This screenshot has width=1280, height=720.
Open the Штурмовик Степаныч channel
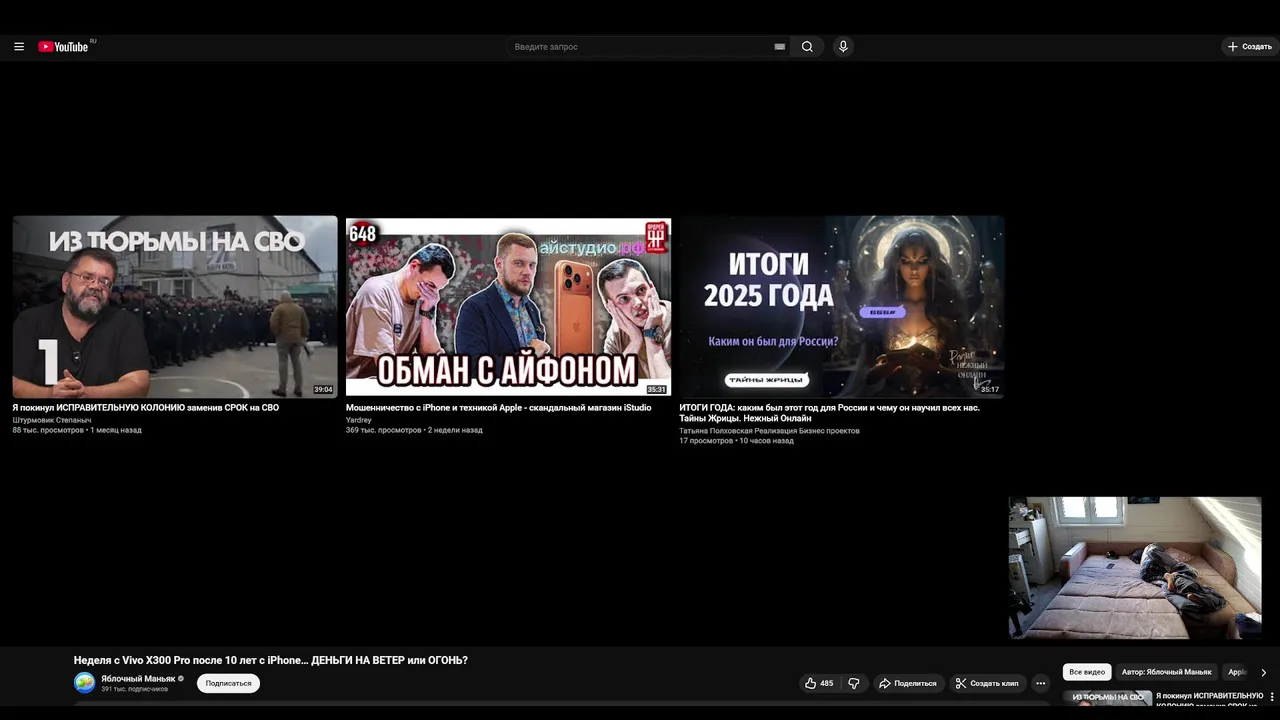51,420
